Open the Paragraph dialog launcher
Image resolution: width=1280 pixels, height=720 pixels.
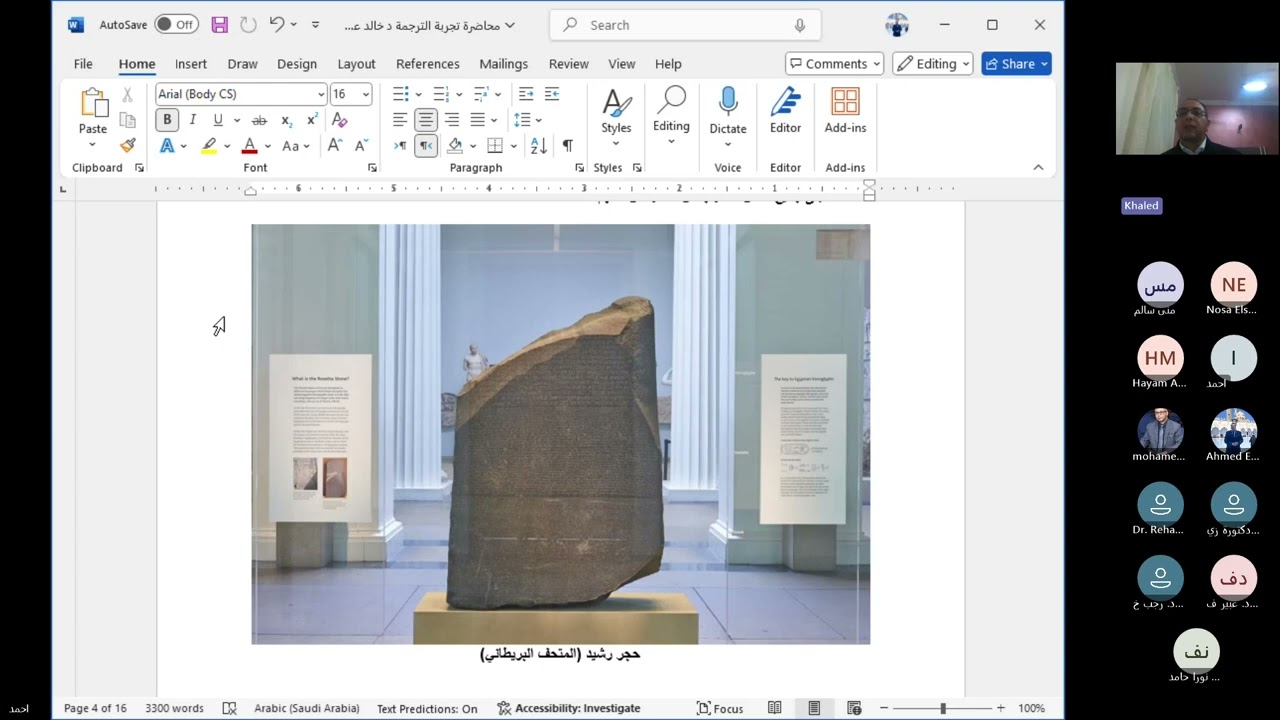coord(579,168)
